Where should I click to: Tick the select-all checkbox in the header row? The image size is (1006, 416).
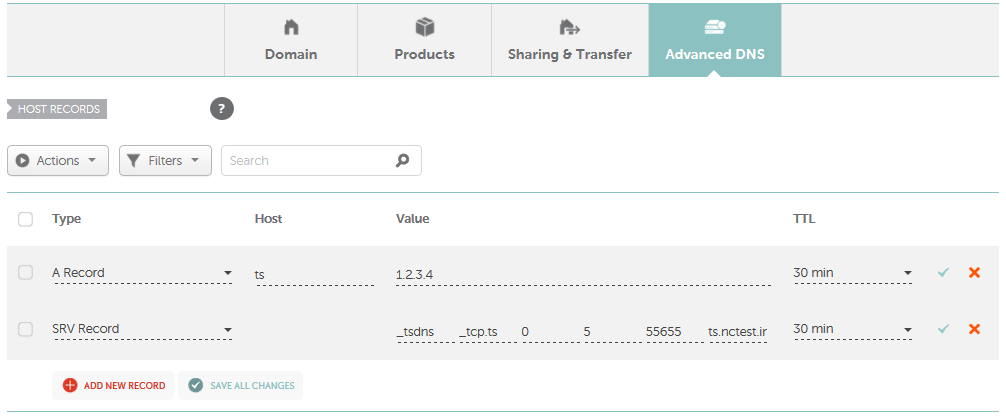click(x=26, y=220)
